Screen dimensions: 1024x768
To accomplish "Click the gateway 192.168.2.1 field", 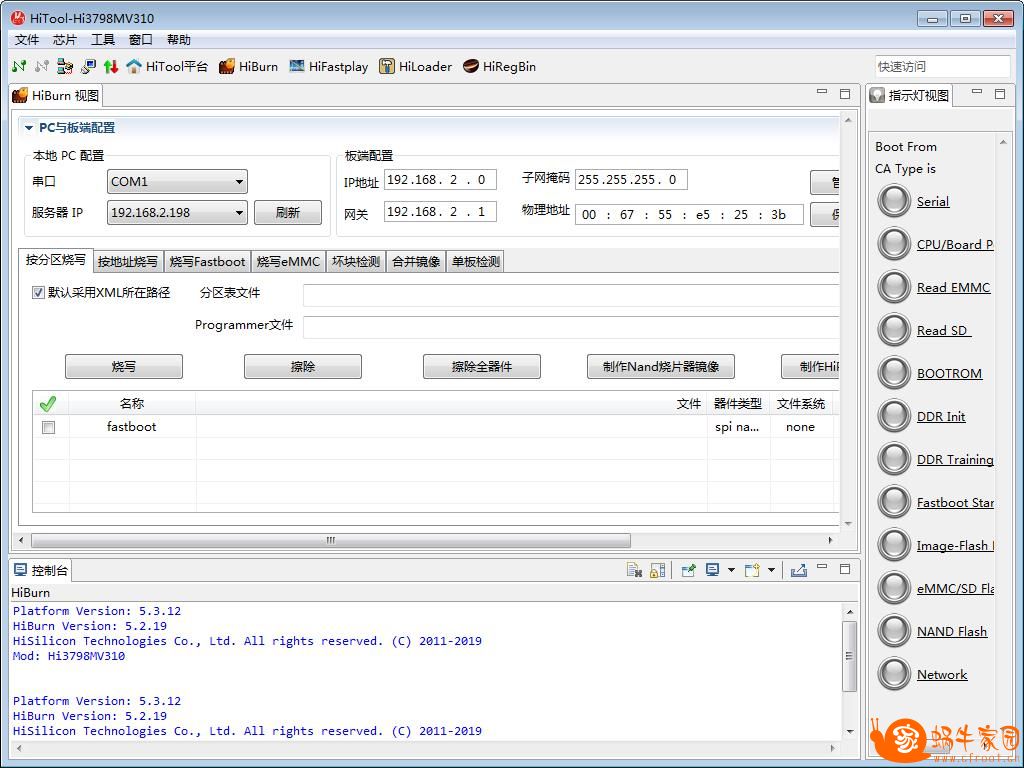I will click(x=440, y=212).
